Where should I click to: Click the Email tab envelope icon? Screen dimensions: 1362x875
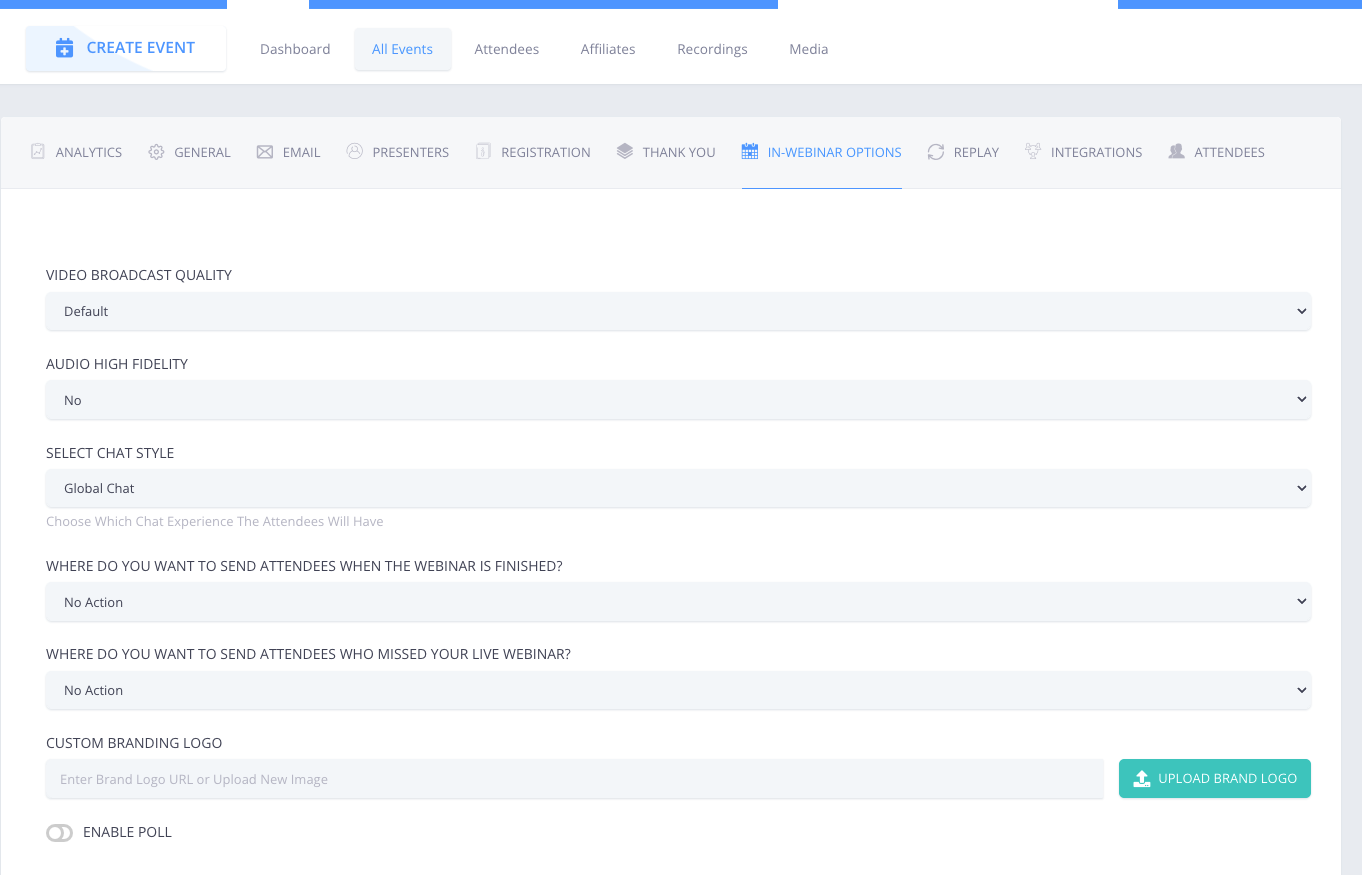(x=265, y=152)
